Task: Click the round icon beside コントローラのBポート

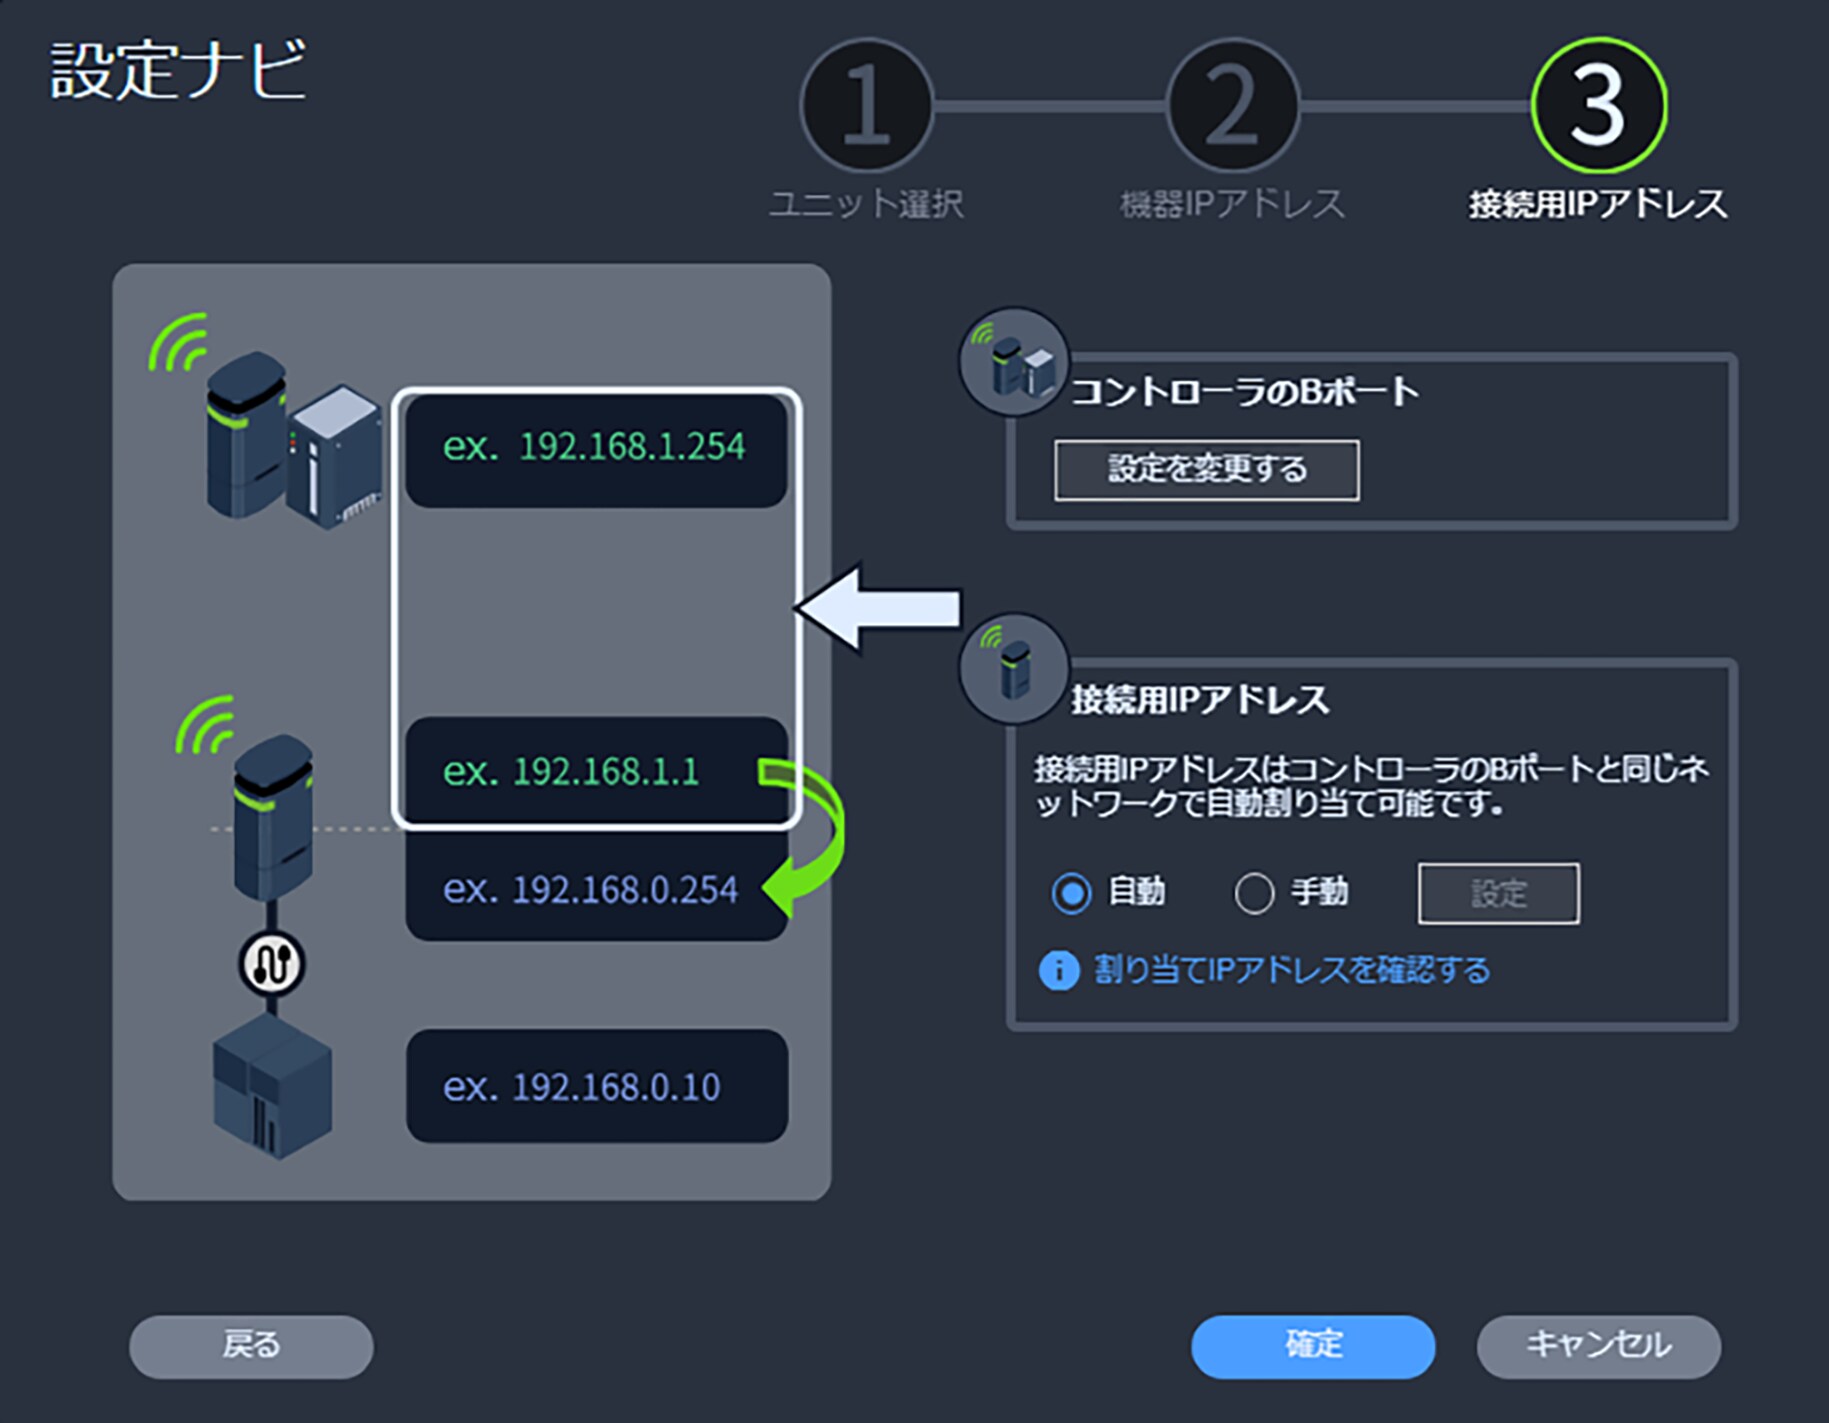Action: point(1013,362)
